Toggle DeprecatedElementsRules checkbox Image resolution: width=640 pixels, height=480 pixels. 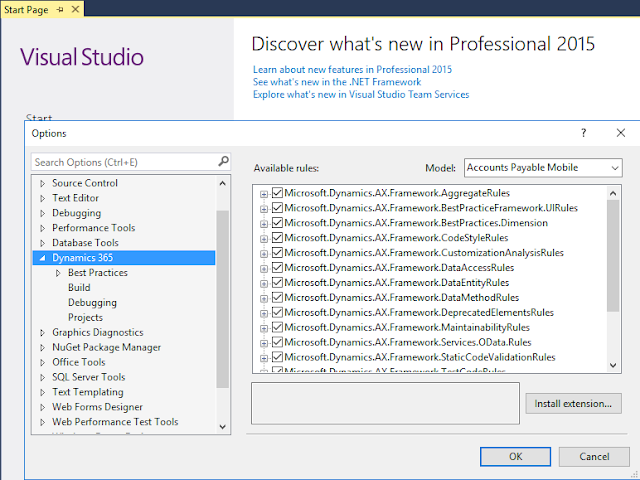(x=278, y=312)
